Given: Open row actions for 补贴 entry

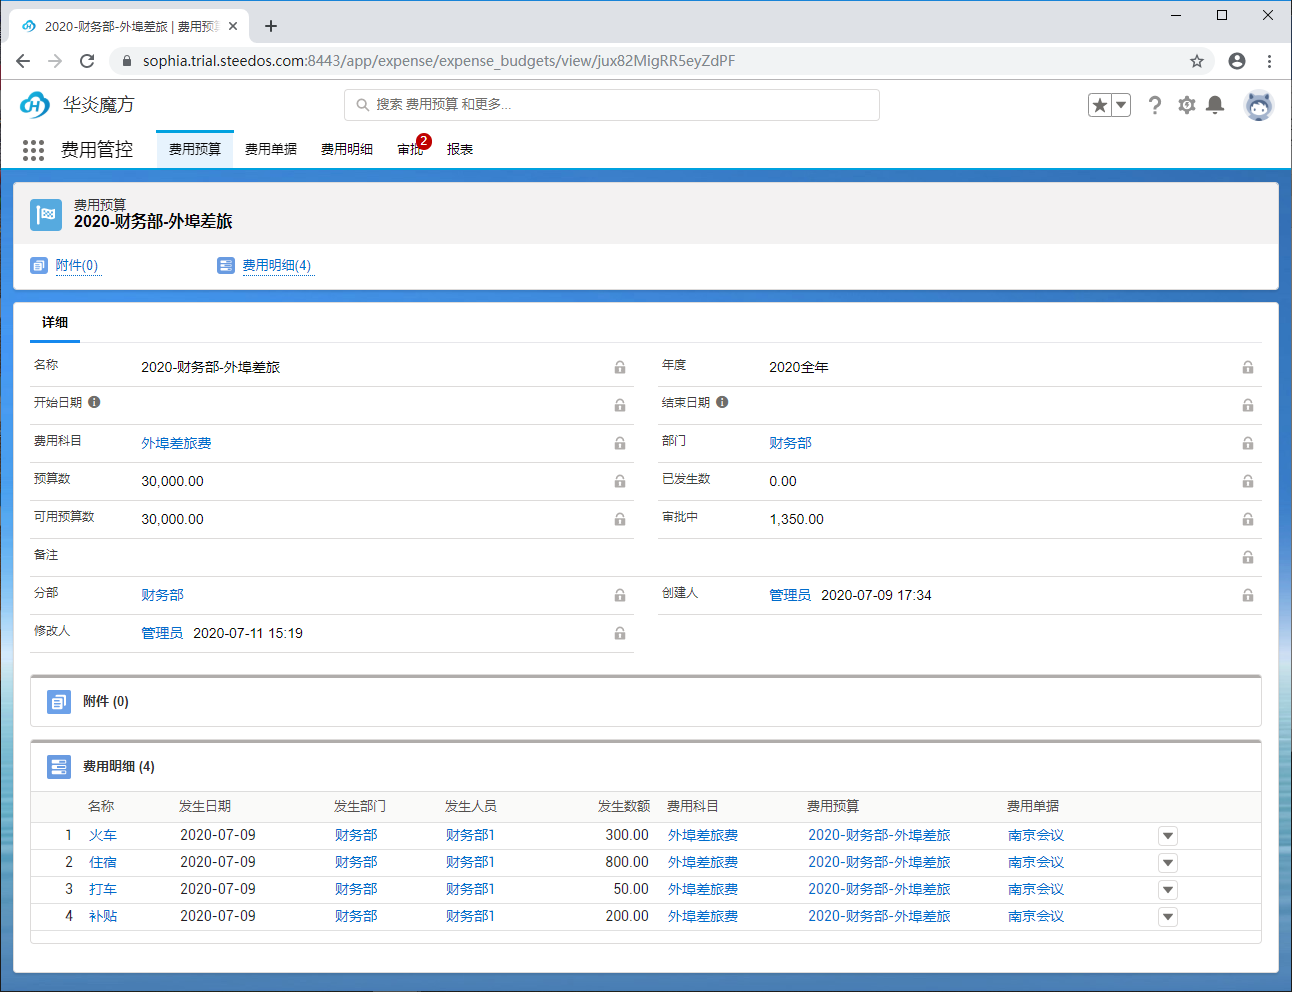Looking at the screenshot, I should 1167,916.
